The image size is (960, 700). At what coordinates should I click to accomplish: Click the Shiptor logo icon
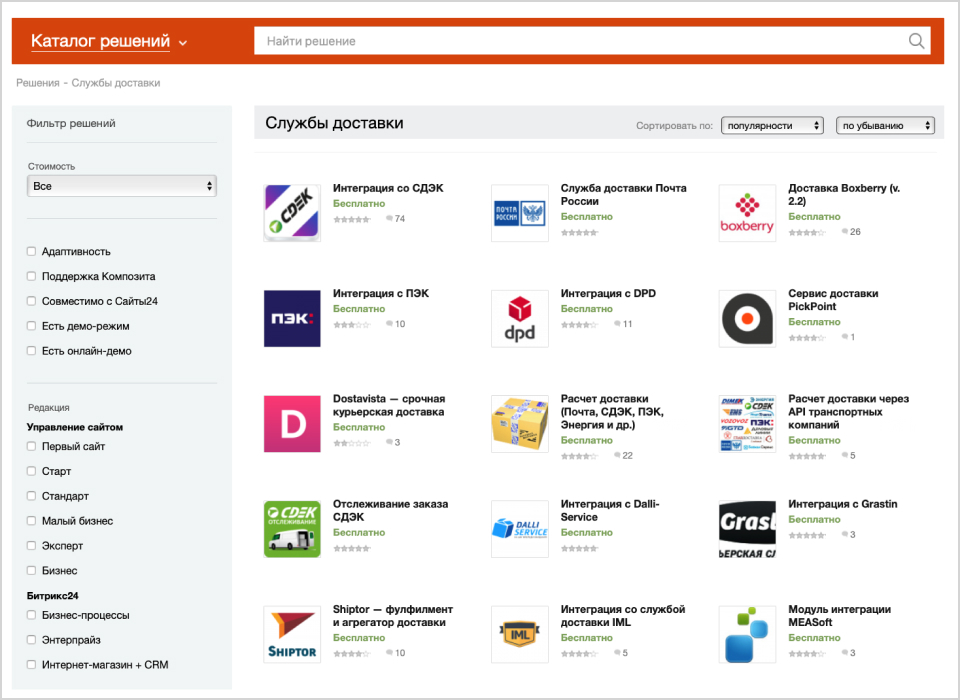point(292,634)
